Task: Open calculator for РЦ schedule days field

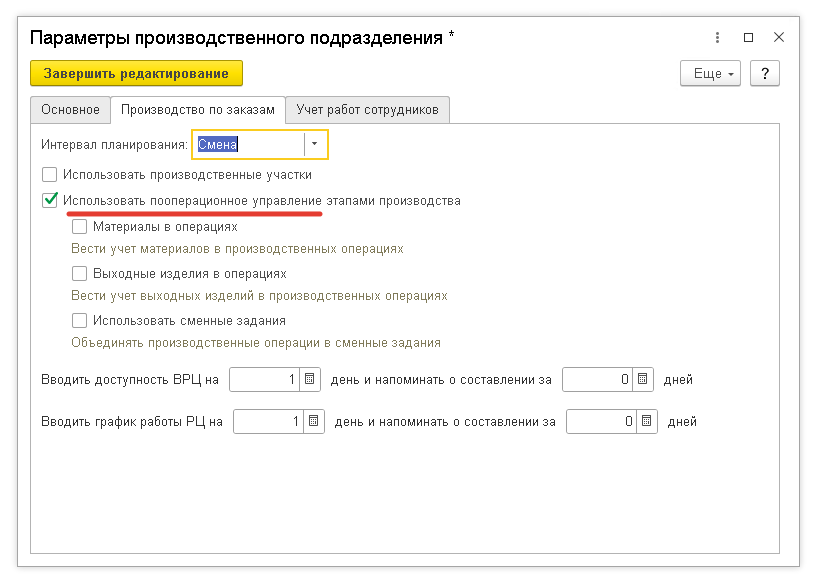Action: tap(314, 422)
